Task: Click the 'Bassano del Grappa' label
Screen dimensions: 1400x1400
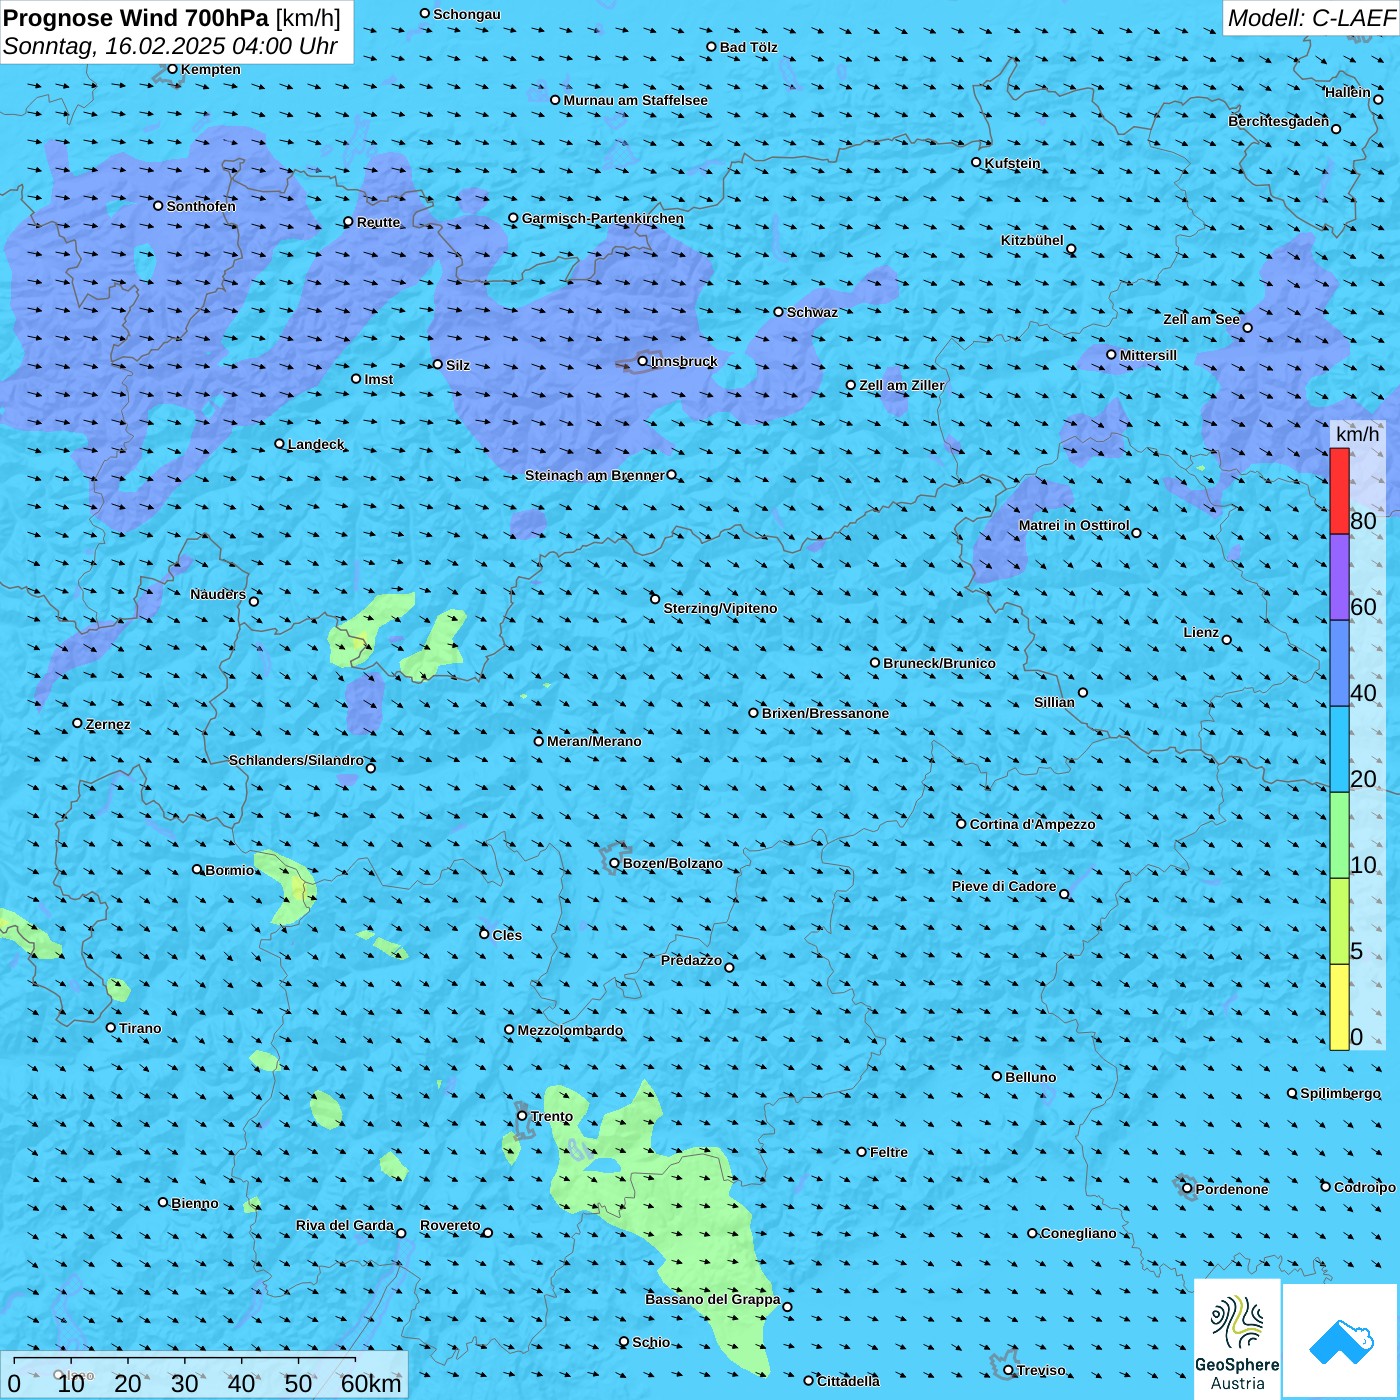Action: [713, 1299]
